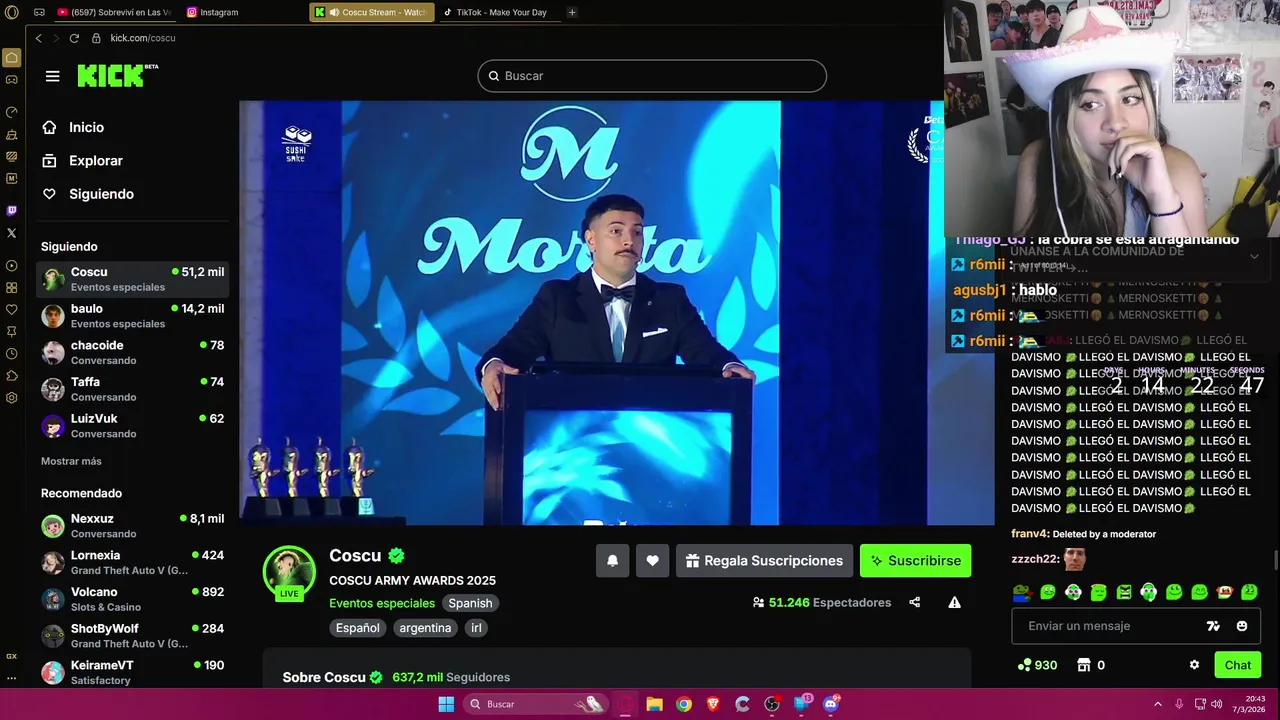Viewport: 1280px width, 720px height.
Task: Open the channel points shop icon
Action: [x=1083, y=665]
